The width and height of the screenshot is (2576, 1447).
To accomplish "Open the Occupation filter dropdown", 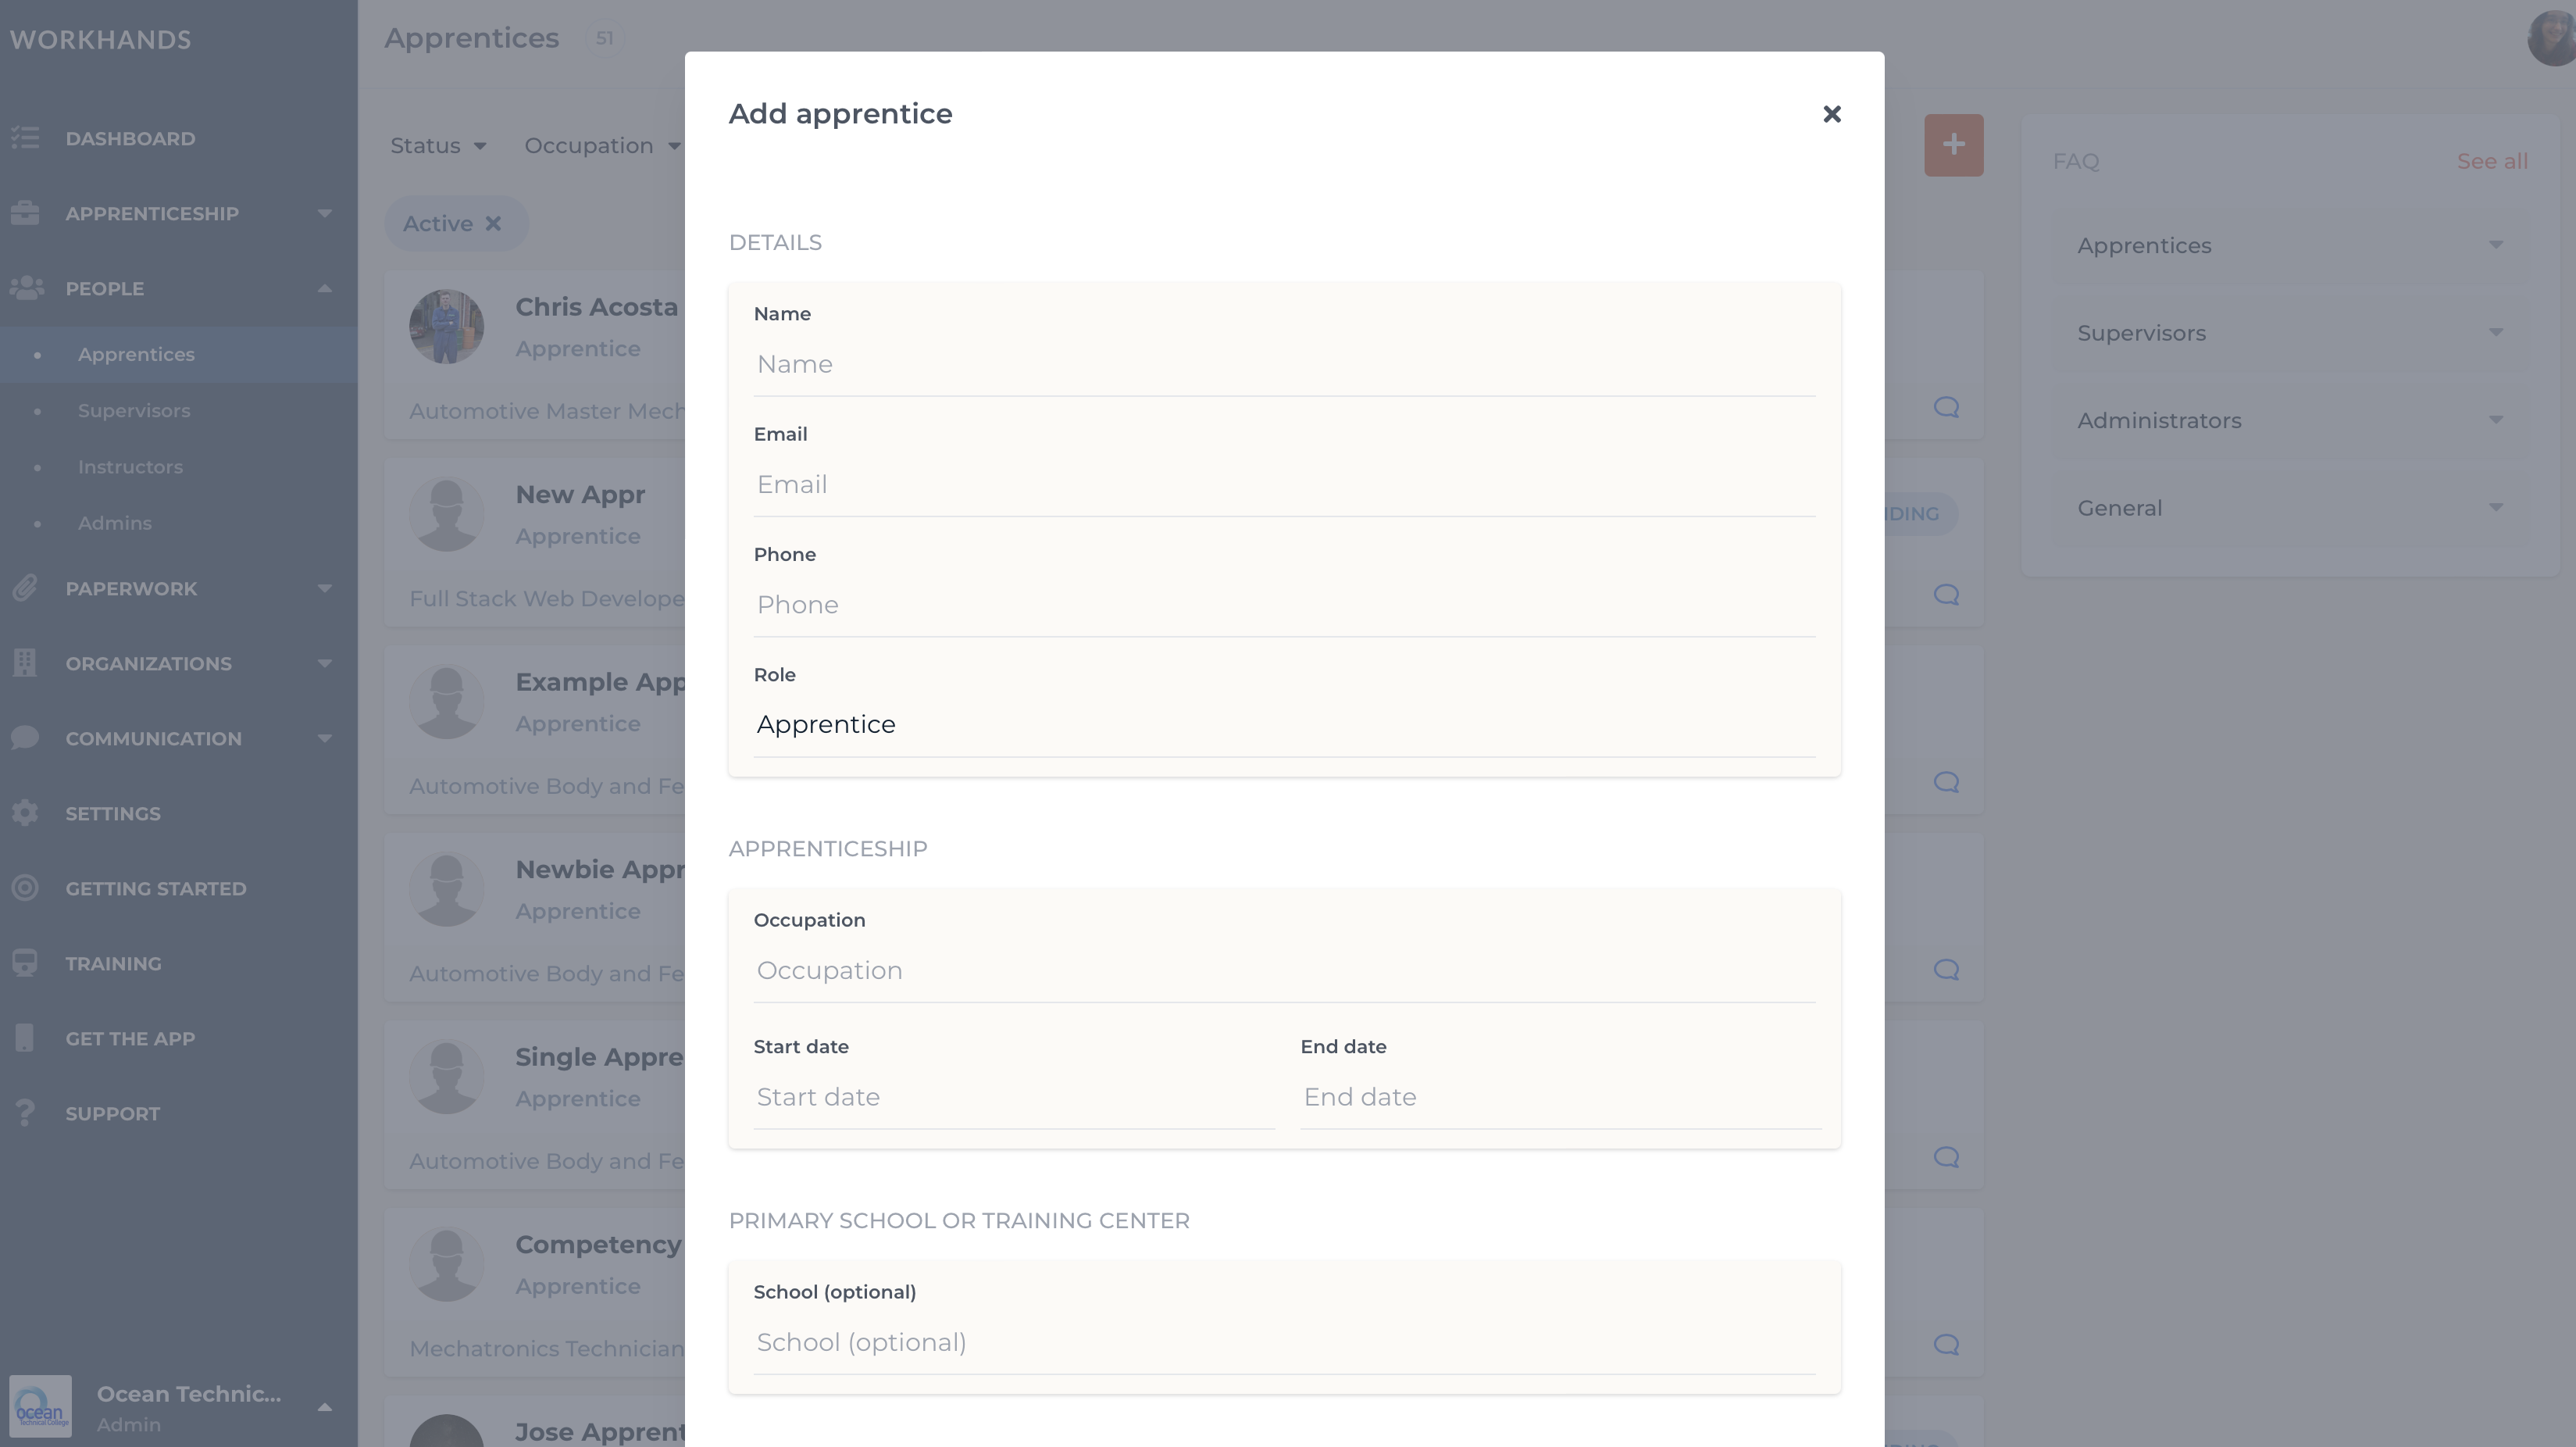I will (x=601, y=145).
